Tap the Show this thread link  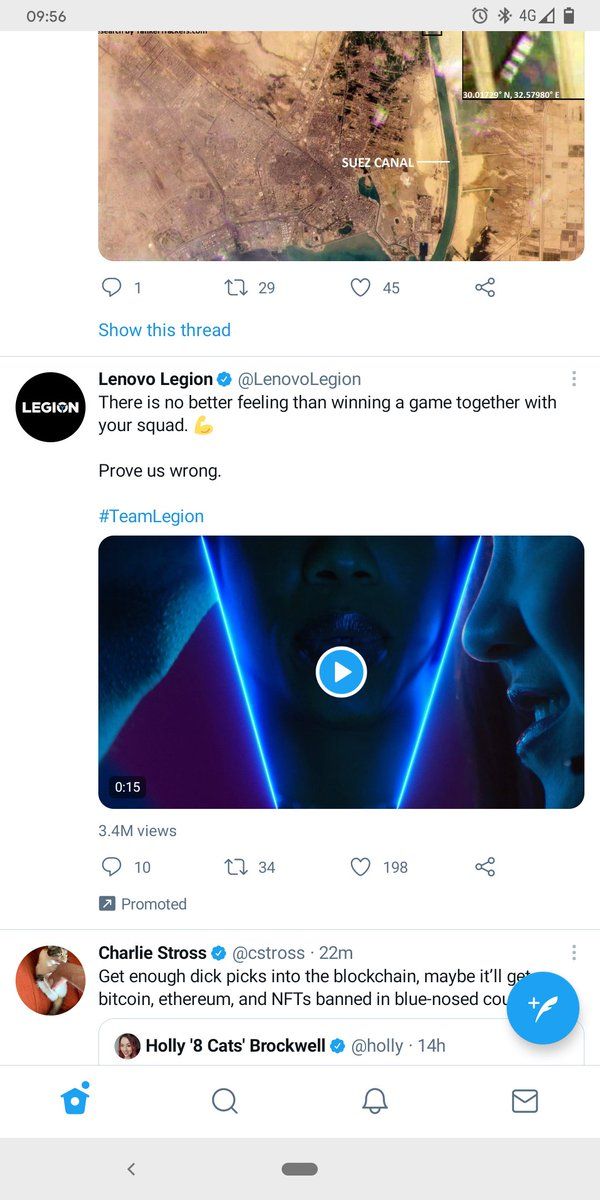point(164,330)
